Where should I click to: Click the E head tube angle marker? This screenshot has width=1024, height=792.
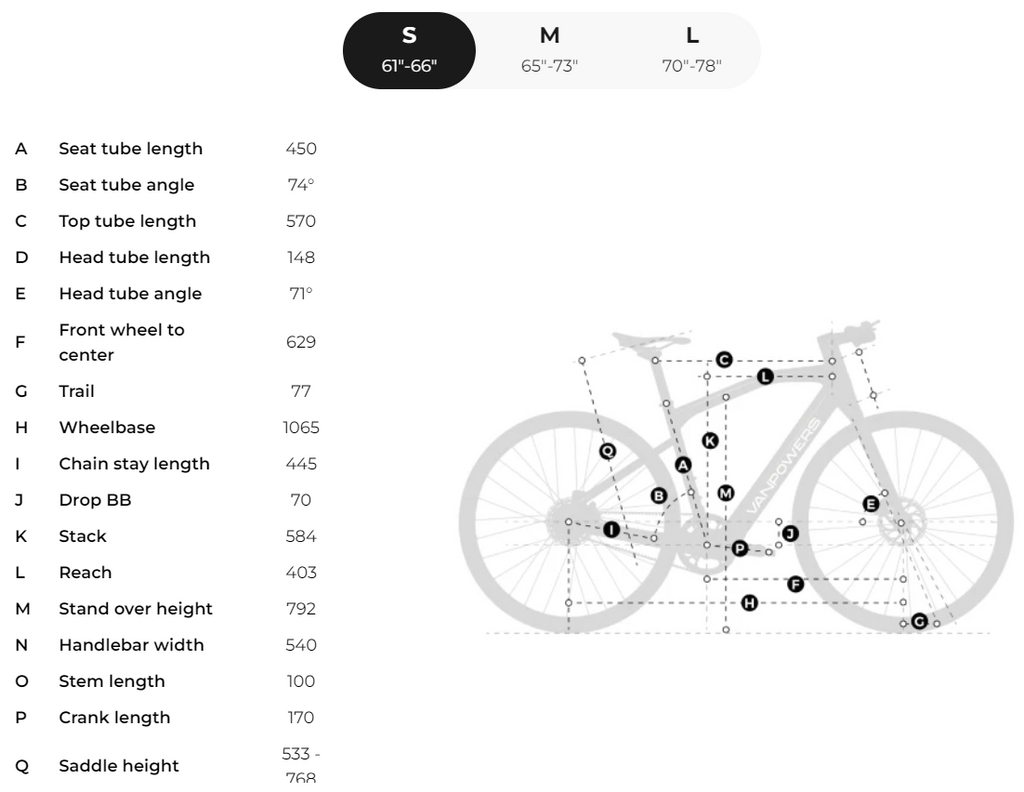click(x=871, y=504)
